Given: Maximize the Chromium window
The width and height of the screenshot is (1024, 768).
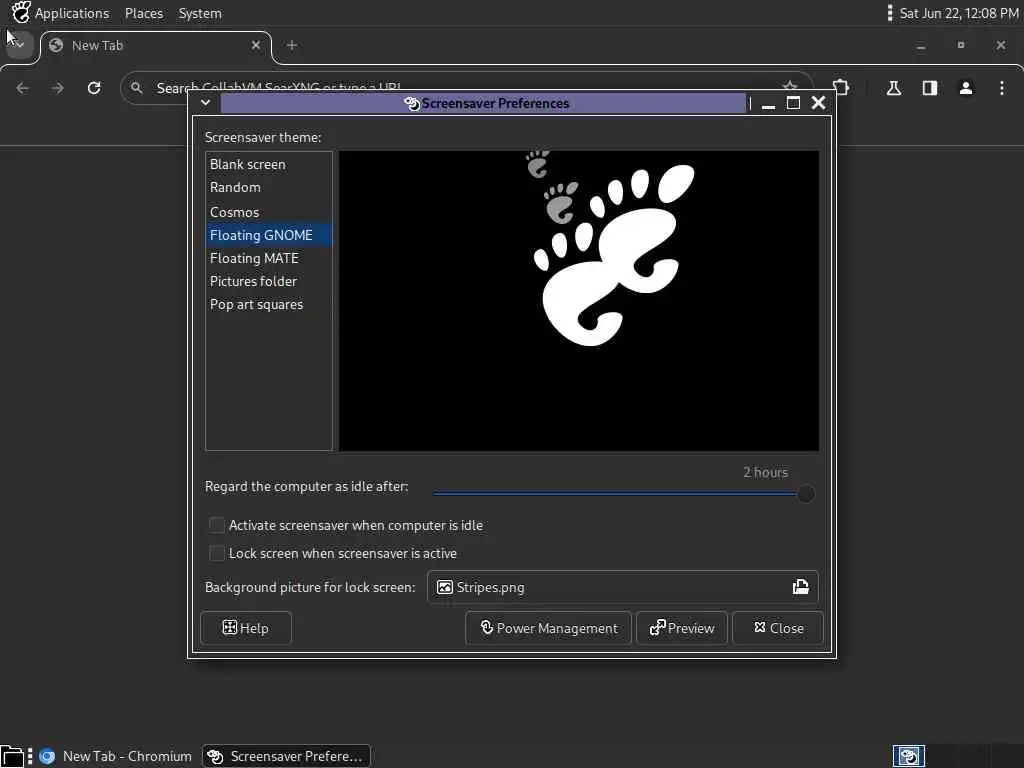Looking at the screenshot, I should coord(961,45).
